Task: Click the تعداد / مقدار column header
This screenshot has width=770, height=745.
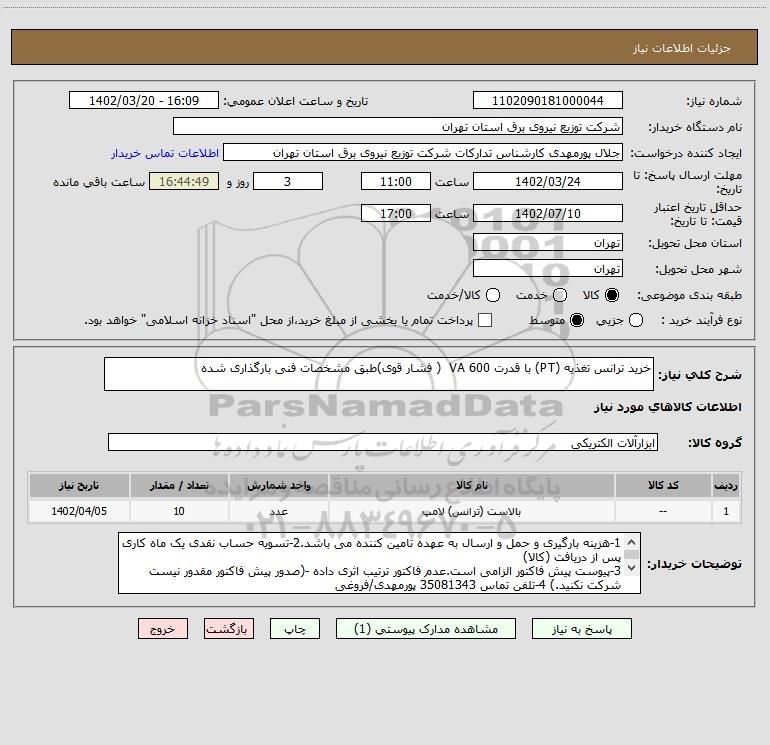Action: tap(179, 485)
